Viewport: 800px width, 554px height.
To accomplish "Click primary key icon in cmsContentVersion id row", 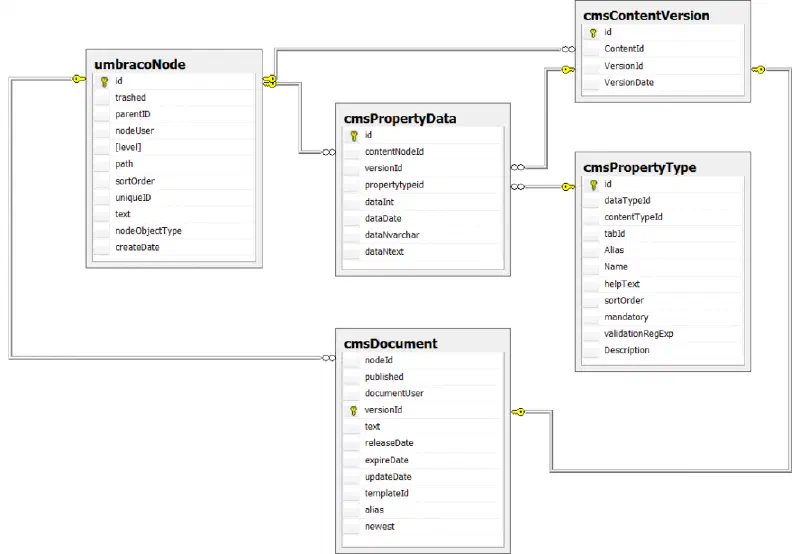I will 593,33.
